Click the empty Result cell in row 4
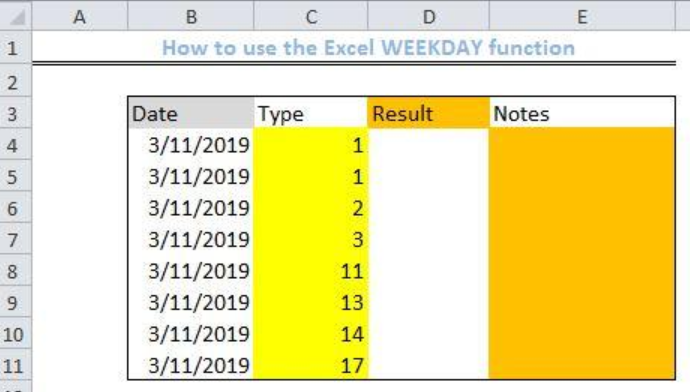Image resolution: width=690 pixels, height=392 pixels. [429, 145]
